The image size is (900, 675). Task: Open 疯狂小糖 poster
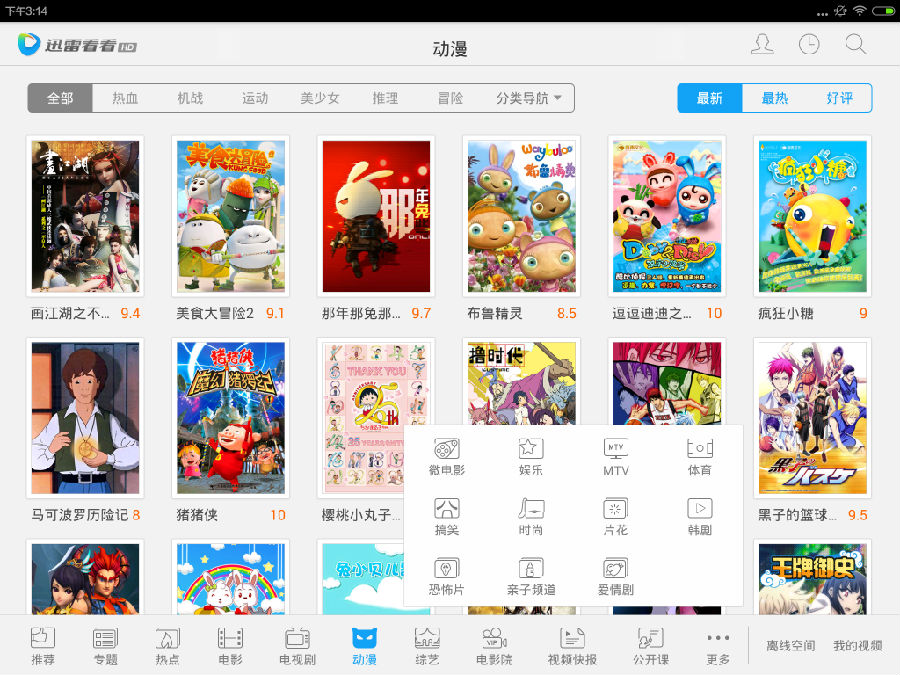click(812, 216)
